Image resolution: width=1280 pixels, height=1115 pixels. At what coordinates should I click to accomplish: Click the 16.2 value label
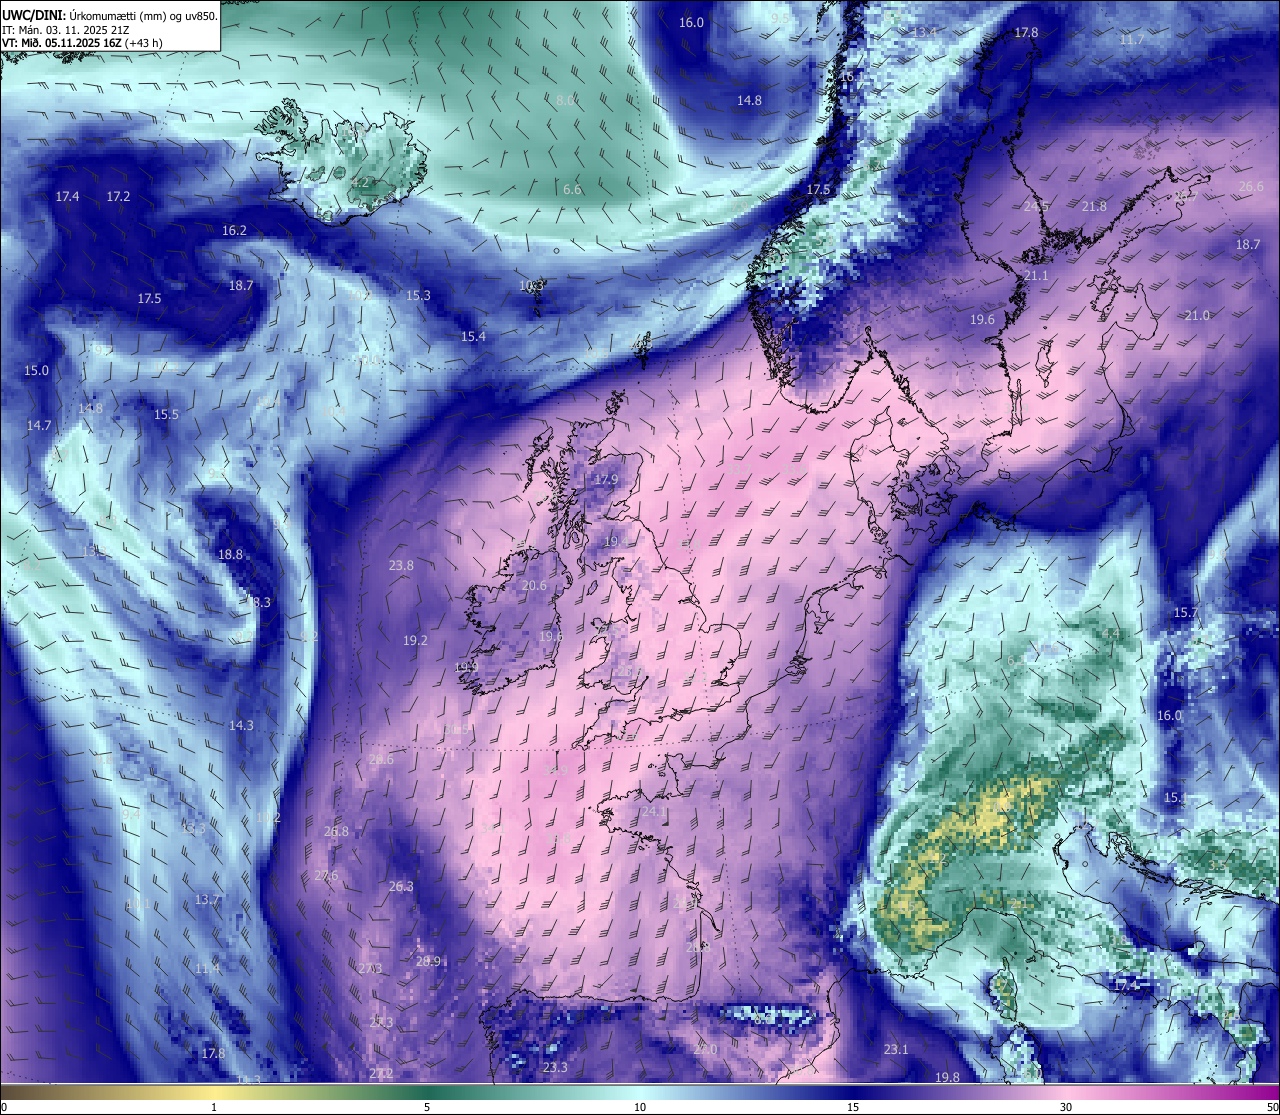234,230
